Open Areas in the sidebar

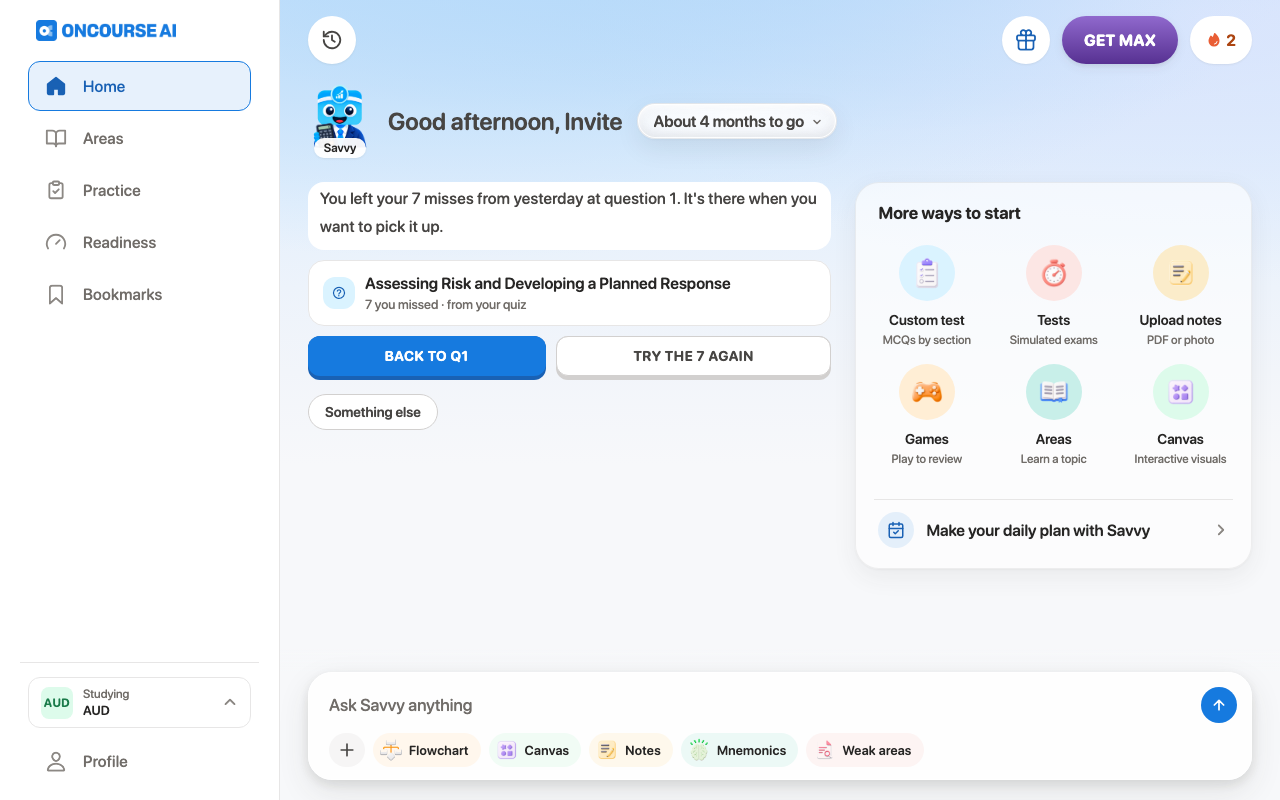point(139,138)
